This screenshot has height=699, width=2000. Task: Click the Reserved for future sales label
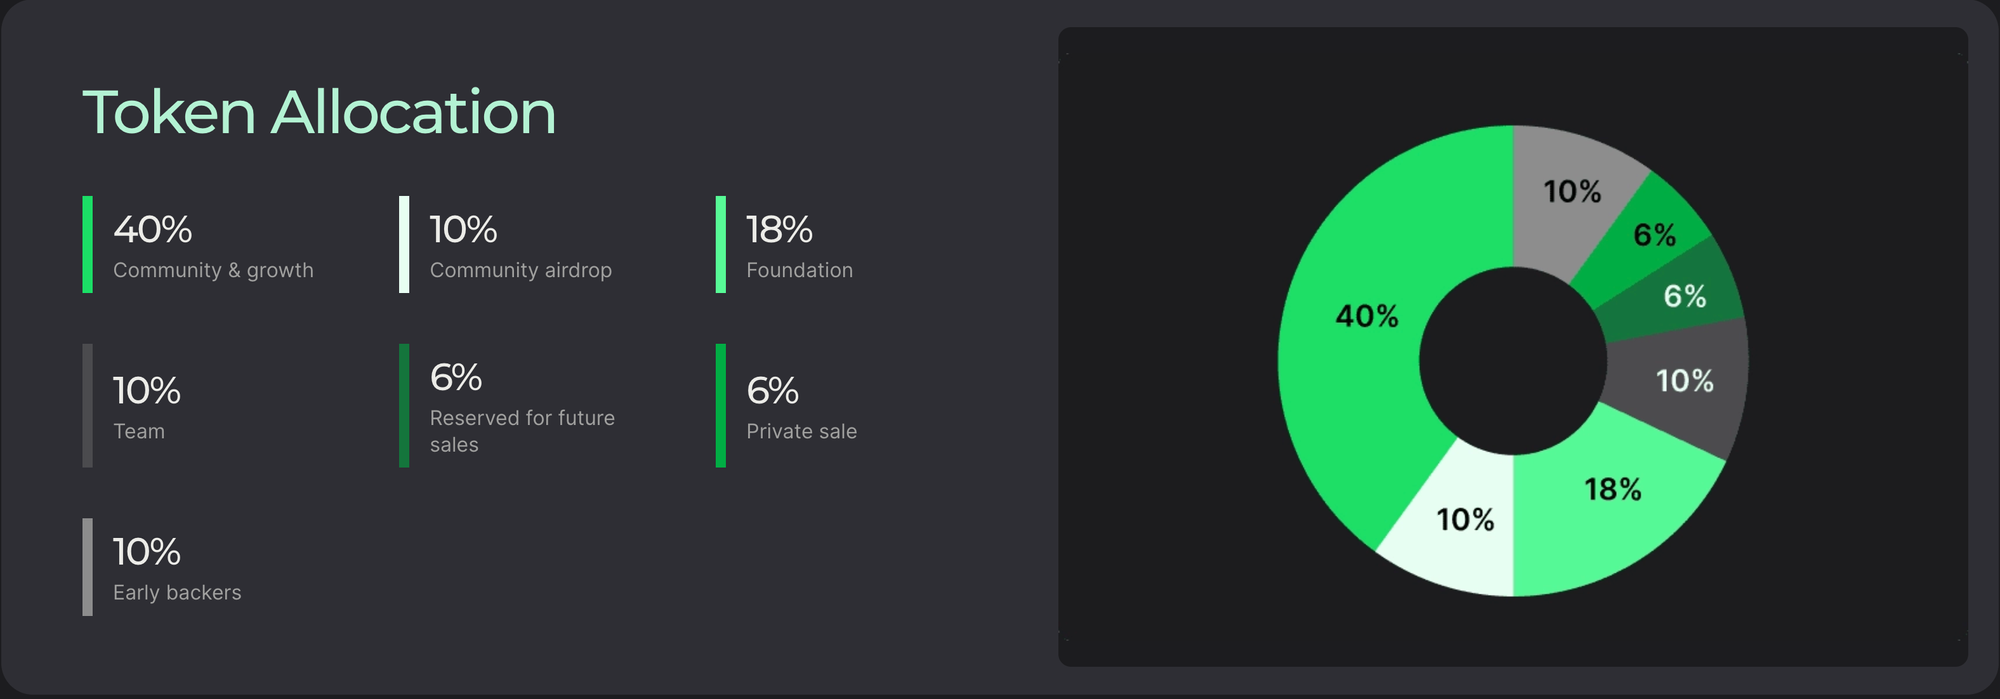point(522,431)
